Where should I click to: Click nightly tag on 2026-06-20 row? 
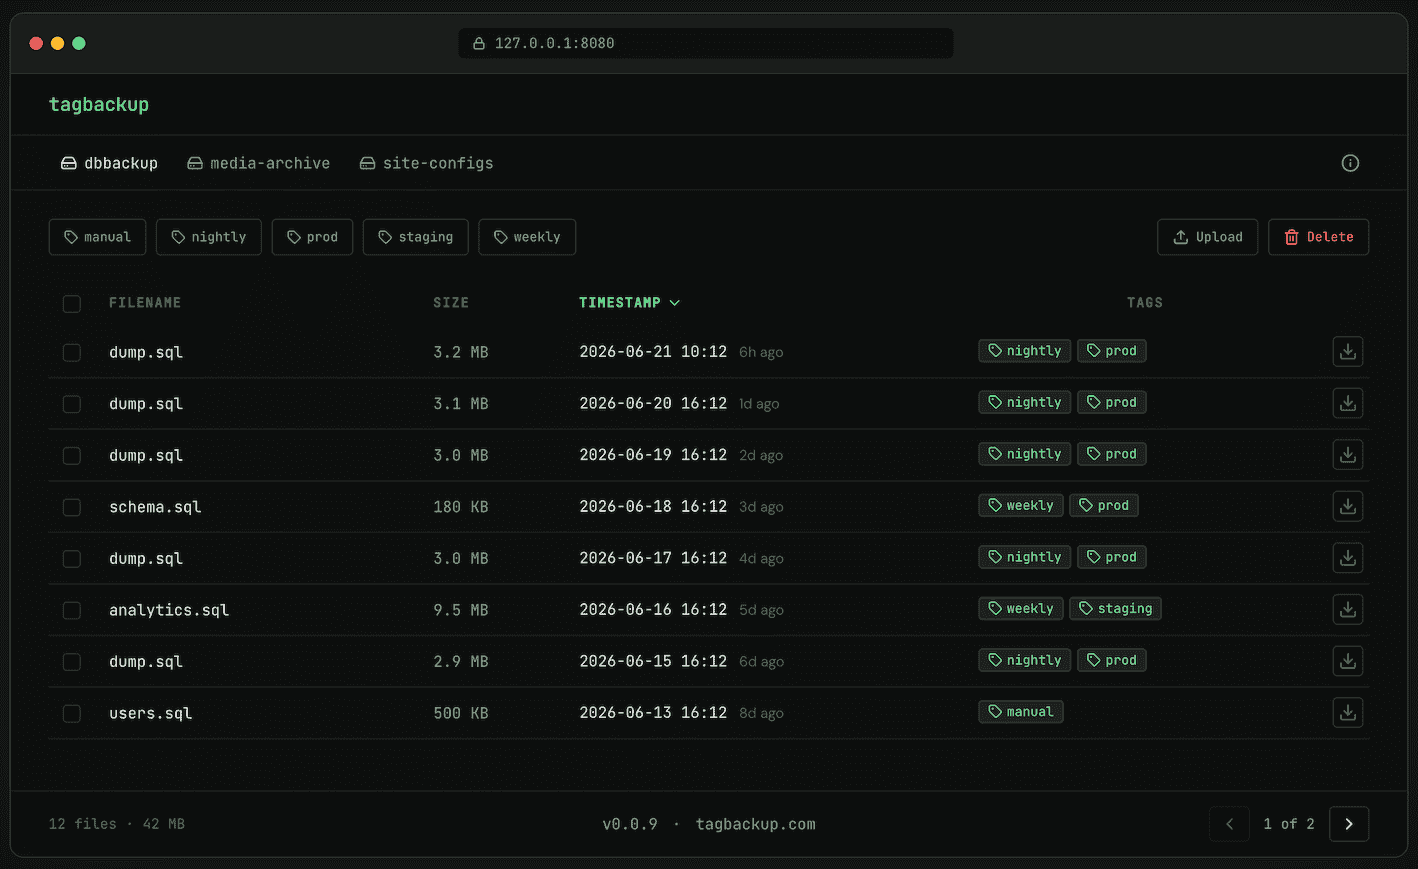tap(1025, 402)
